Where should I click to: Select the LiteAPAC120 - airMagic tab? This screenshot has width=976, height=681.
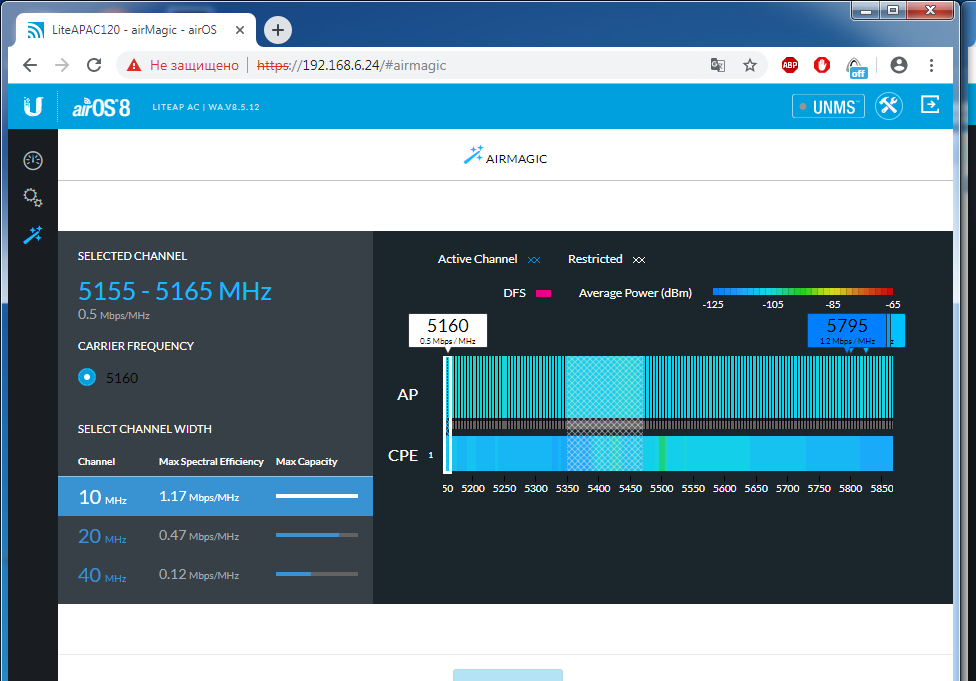tap(136, 30)
